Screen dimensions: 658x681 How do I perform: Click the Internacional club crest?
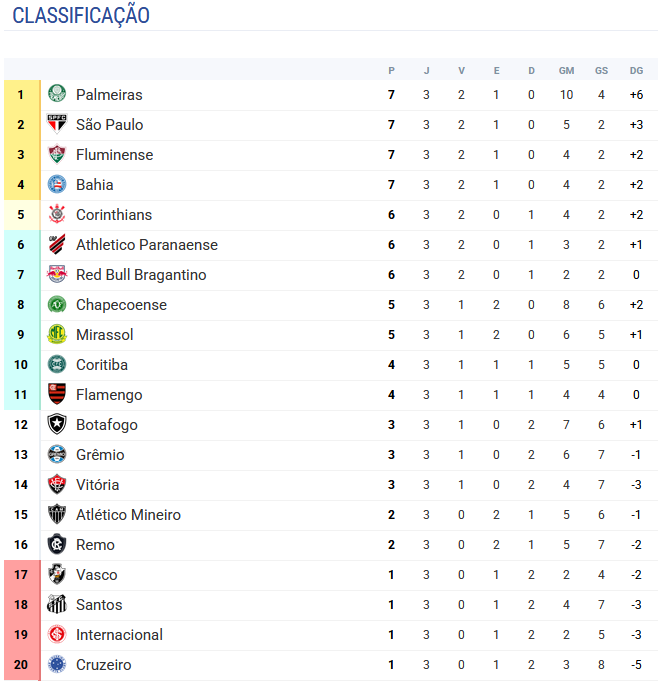coord(57,634)
